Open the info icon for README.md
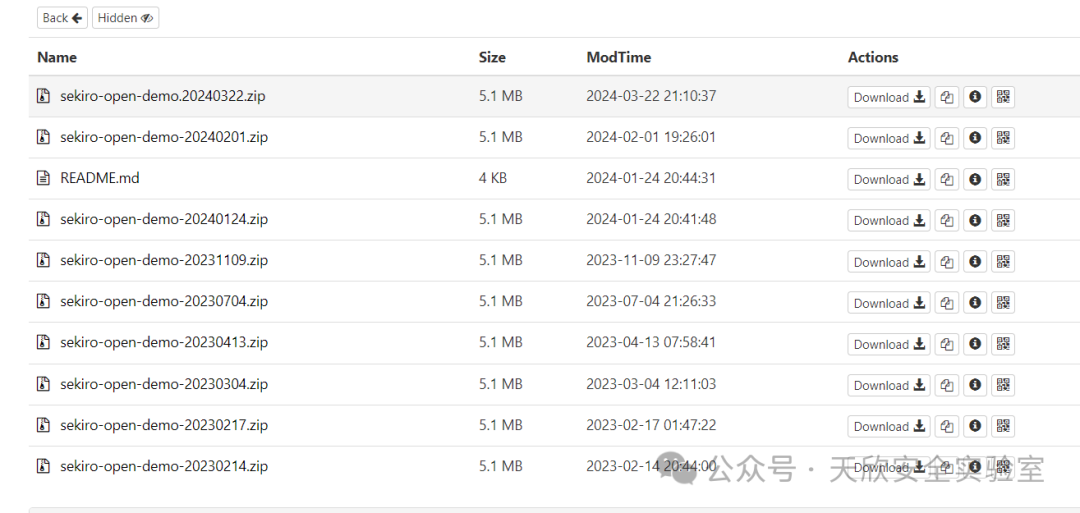1080x513 pixels. click(x=975, y=180)
